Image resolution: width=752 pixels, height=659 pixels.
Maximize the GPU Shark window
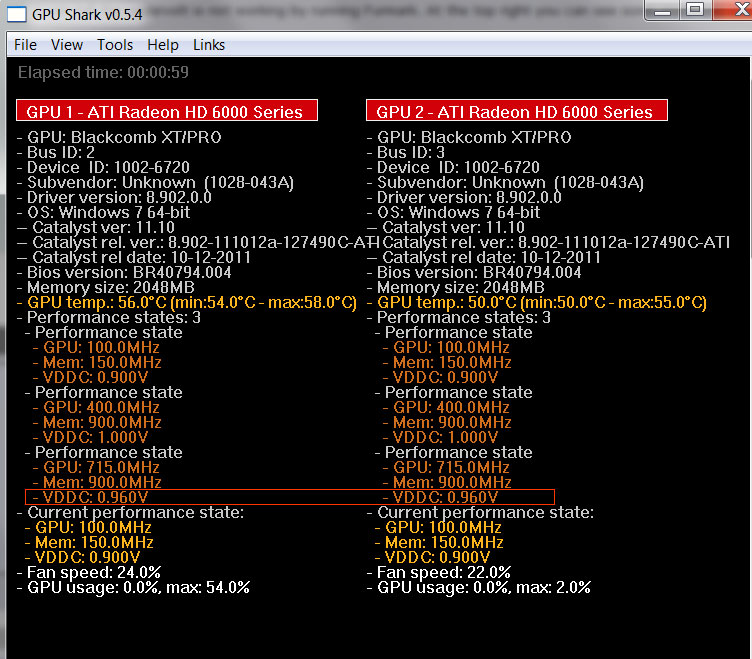(x=695, y=10)
